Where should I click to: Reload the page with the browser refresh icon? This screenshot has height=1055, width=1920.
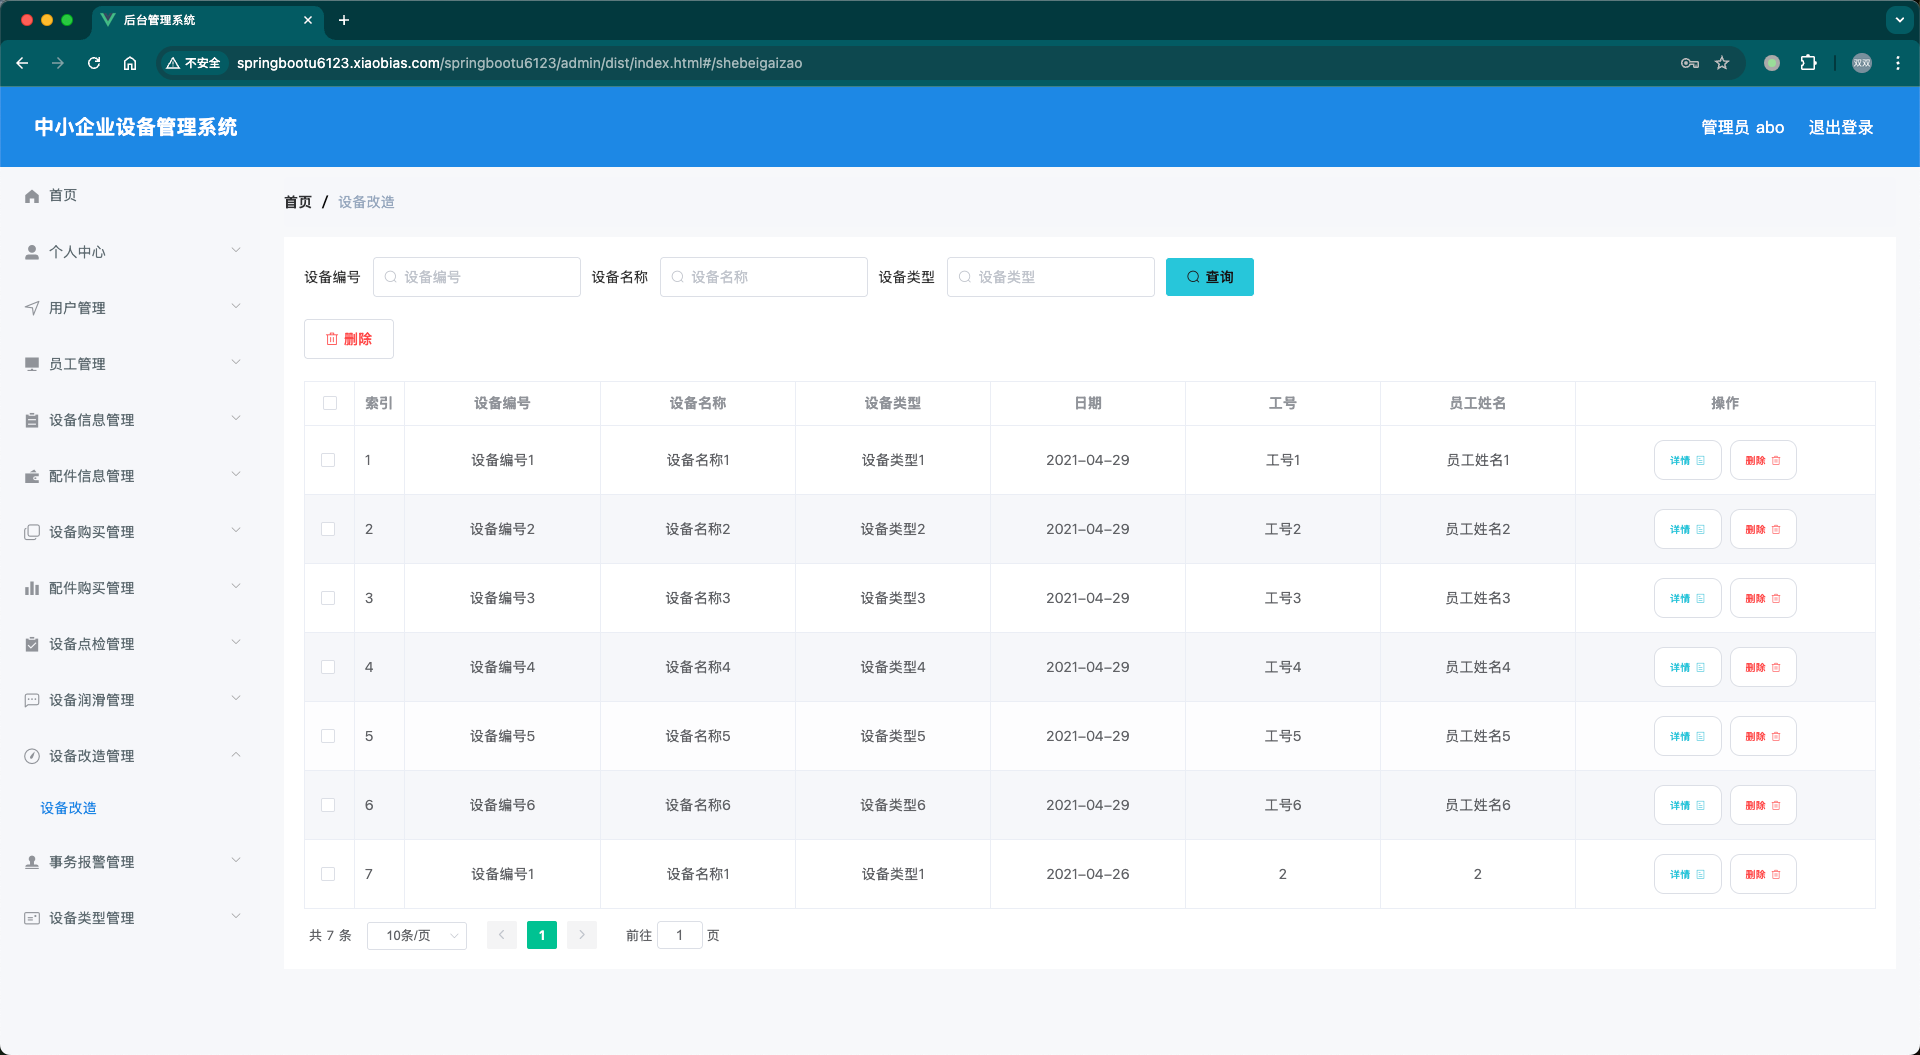click(94, 63)
